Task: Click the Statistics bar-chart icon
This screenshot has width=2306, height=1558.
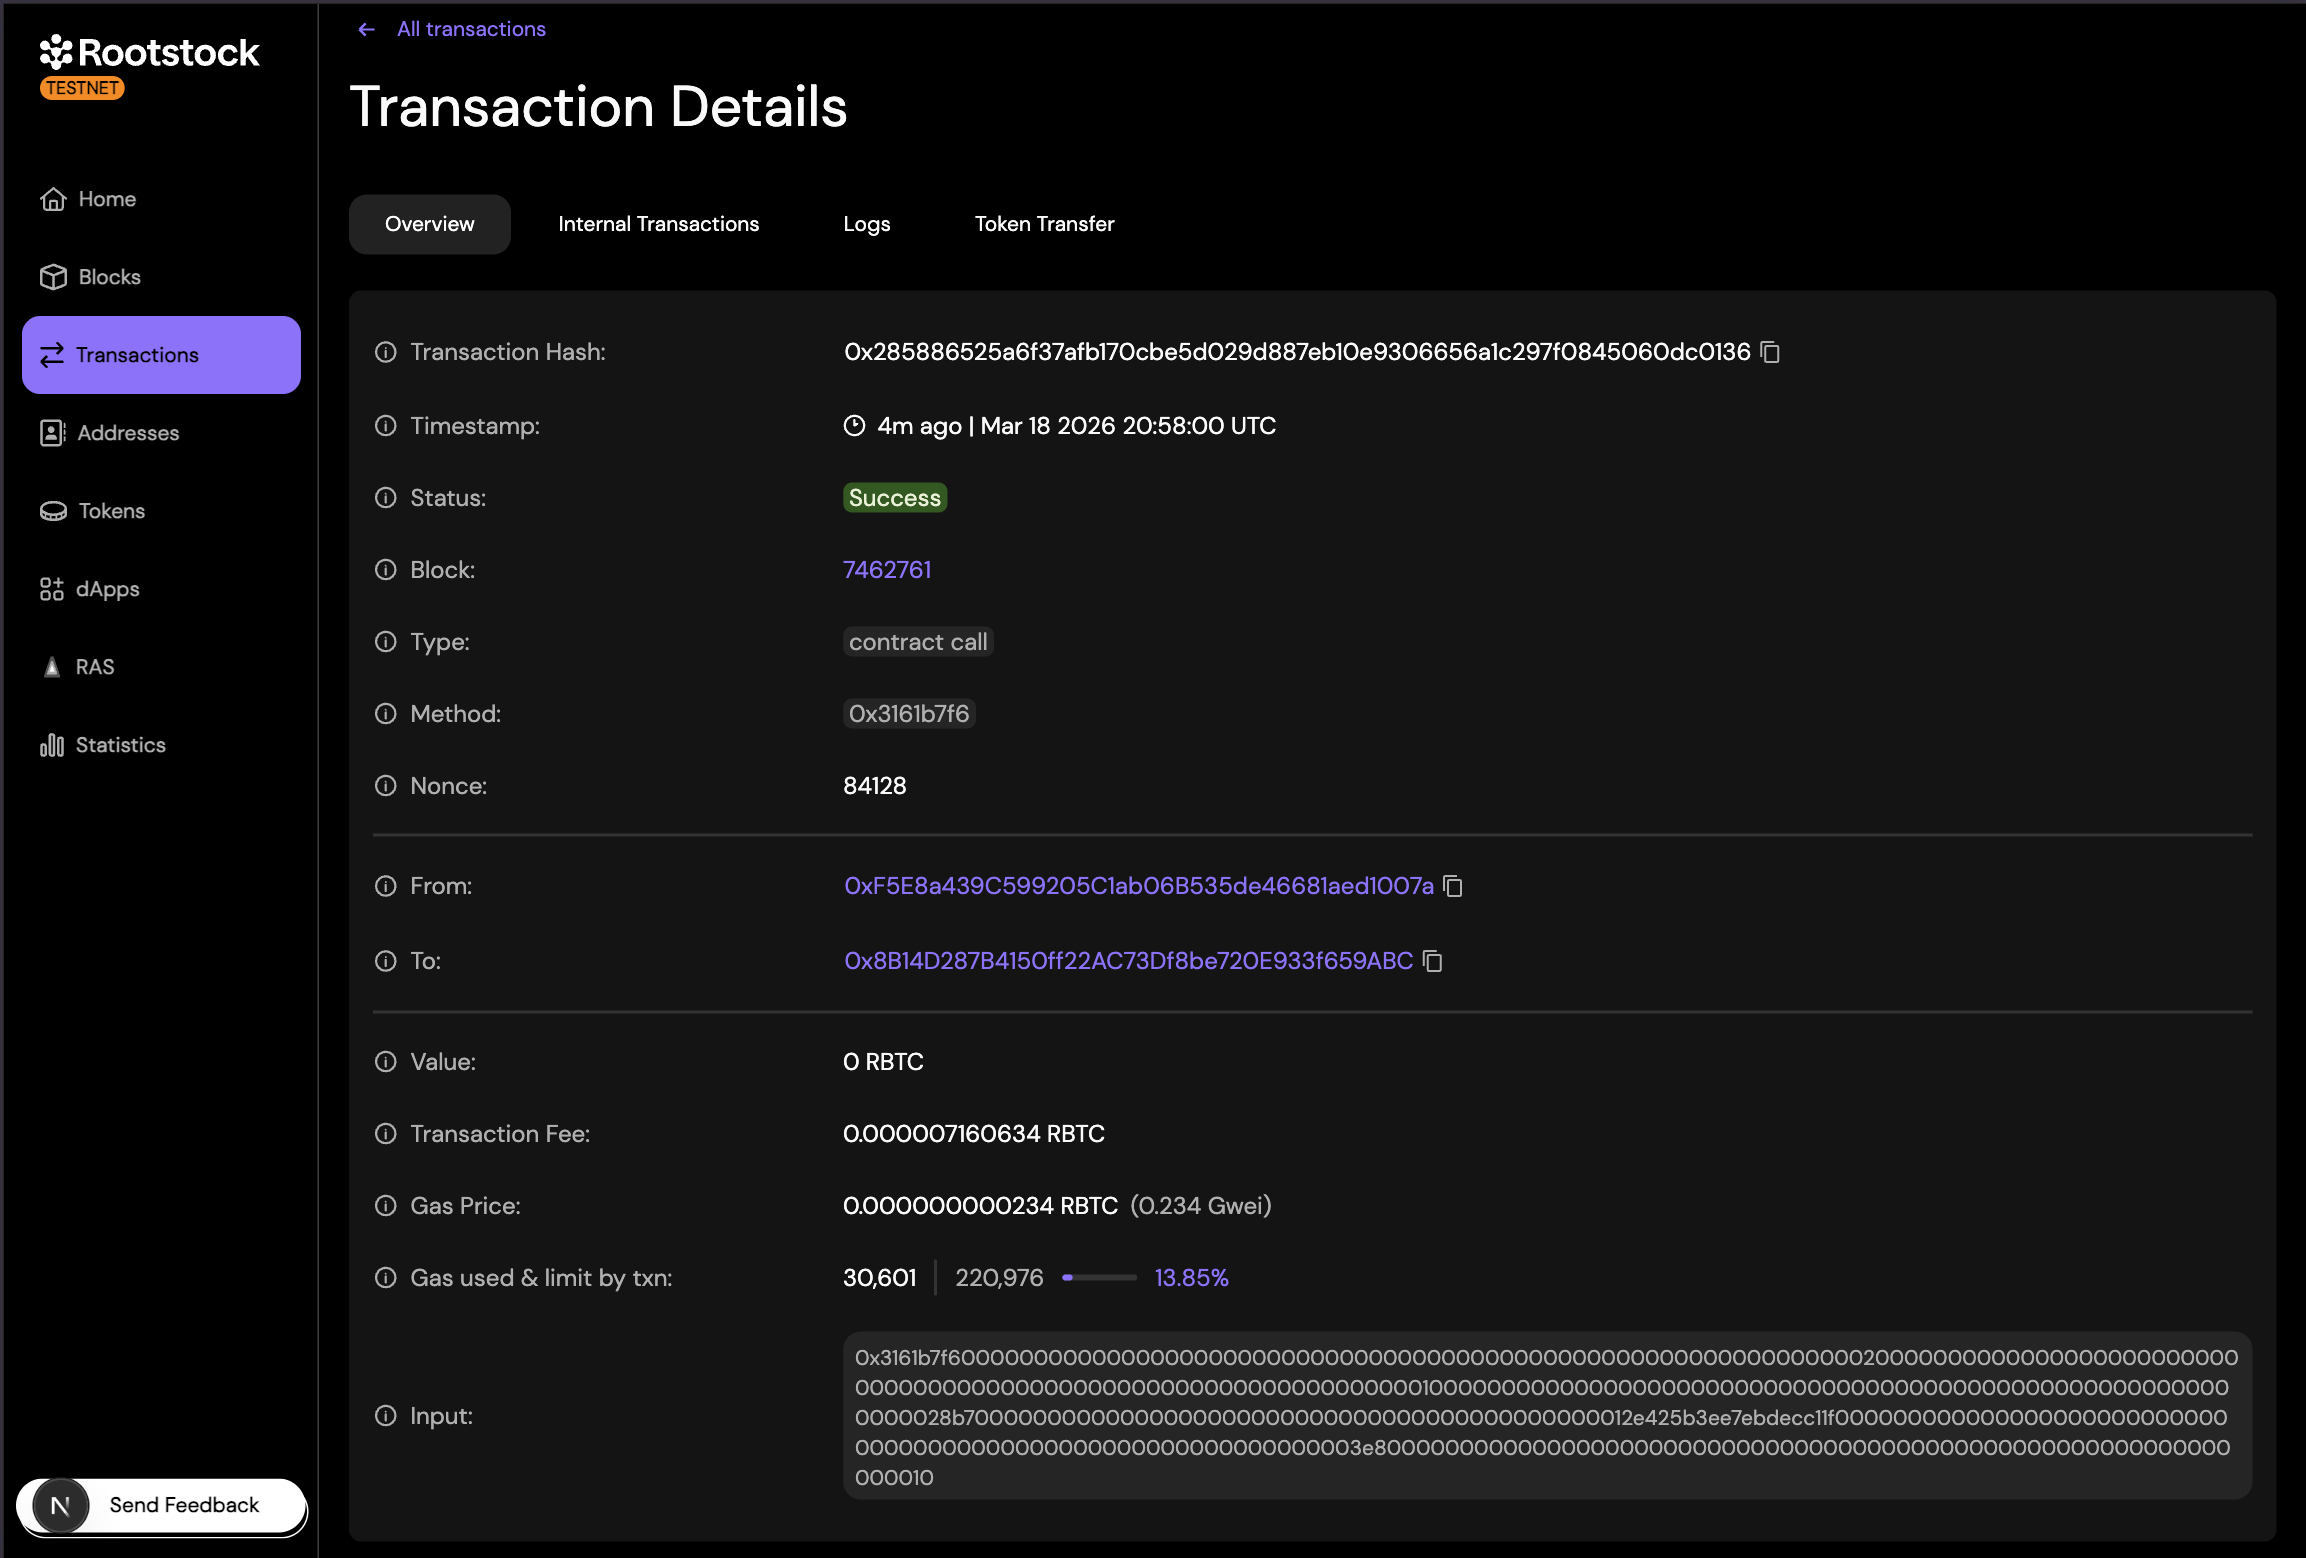Action: tap(52, 745)
